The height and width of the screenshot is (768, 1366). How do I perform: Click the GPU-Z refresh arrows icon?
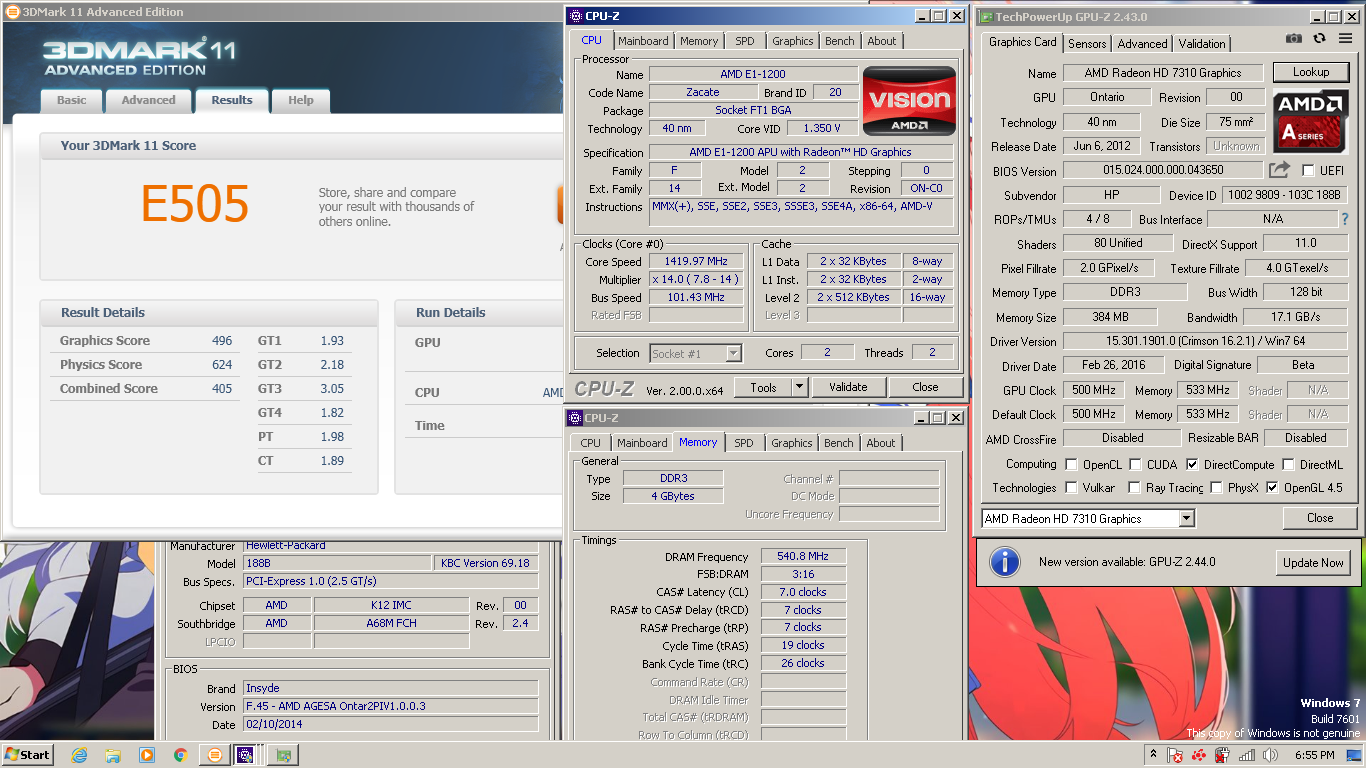(1319, 38)
